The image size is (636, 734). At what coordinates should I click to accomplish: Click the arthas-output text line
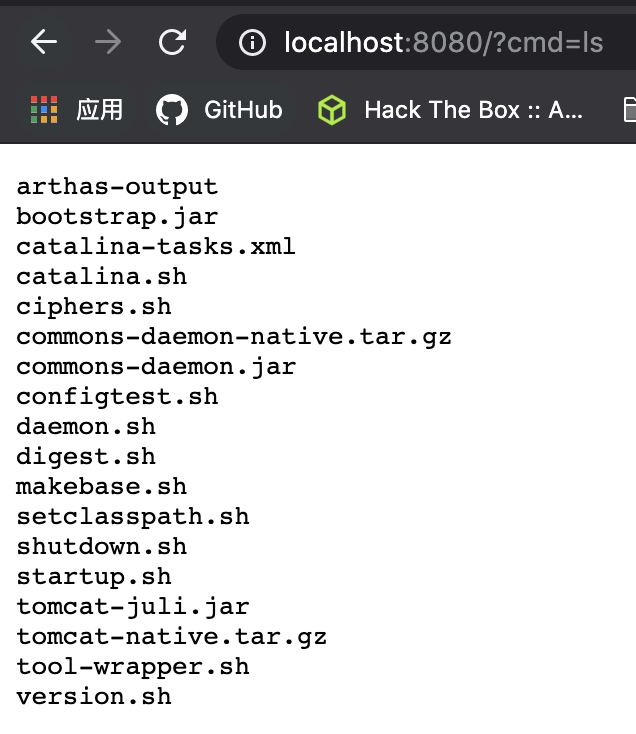click(x=117, y=186)
